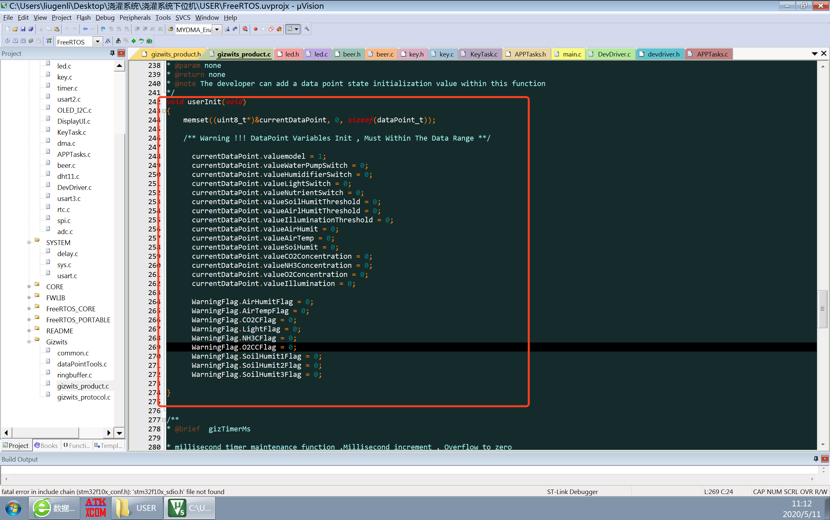Open the Project menu

click(61, 17)
